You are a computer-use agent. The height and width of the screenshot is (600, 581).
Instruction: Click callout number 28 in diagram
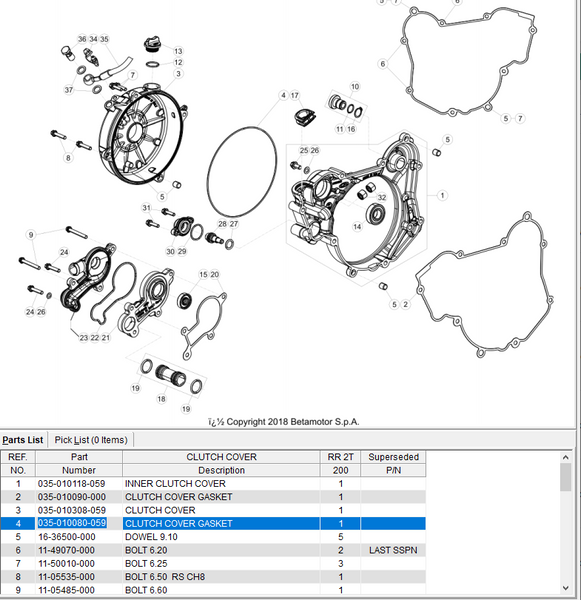[222, 224]
